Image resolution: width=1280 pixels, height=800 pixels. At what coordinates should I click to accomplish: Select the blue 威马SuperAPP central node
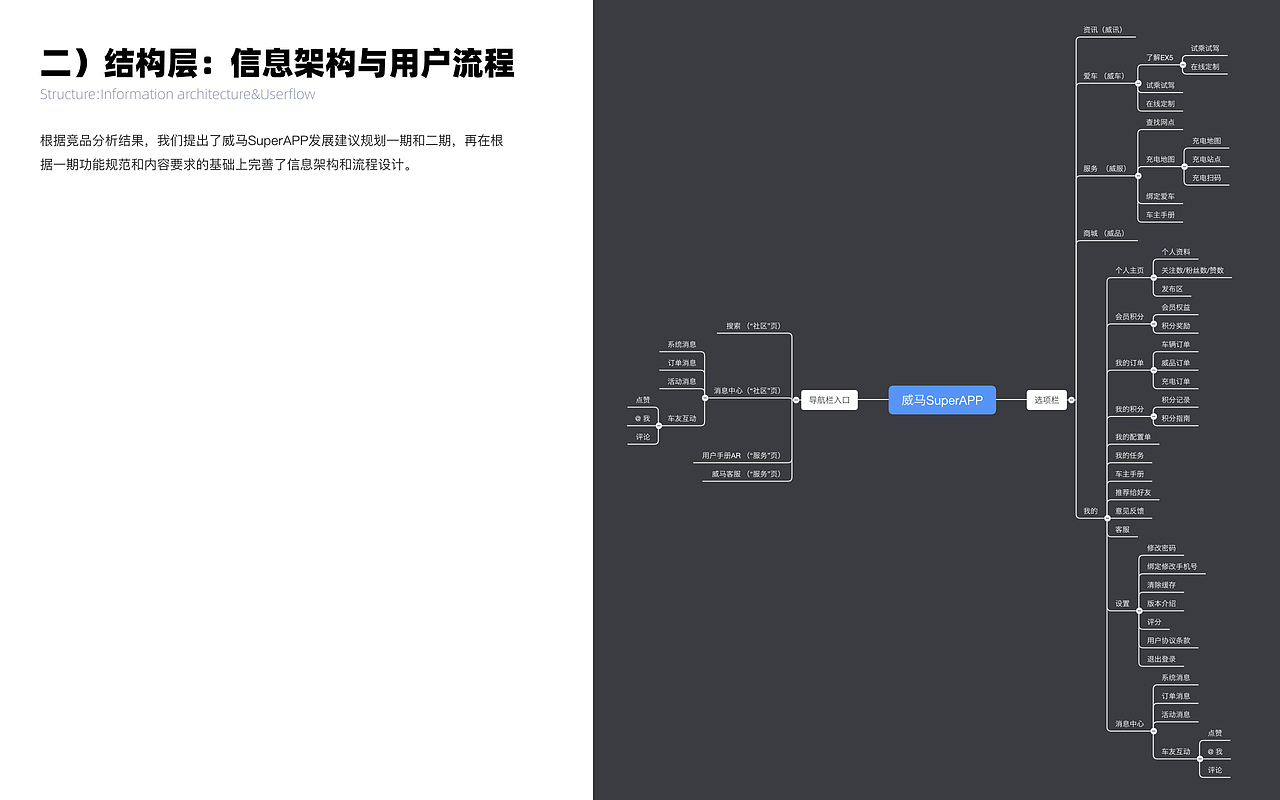tap(941, 399)
